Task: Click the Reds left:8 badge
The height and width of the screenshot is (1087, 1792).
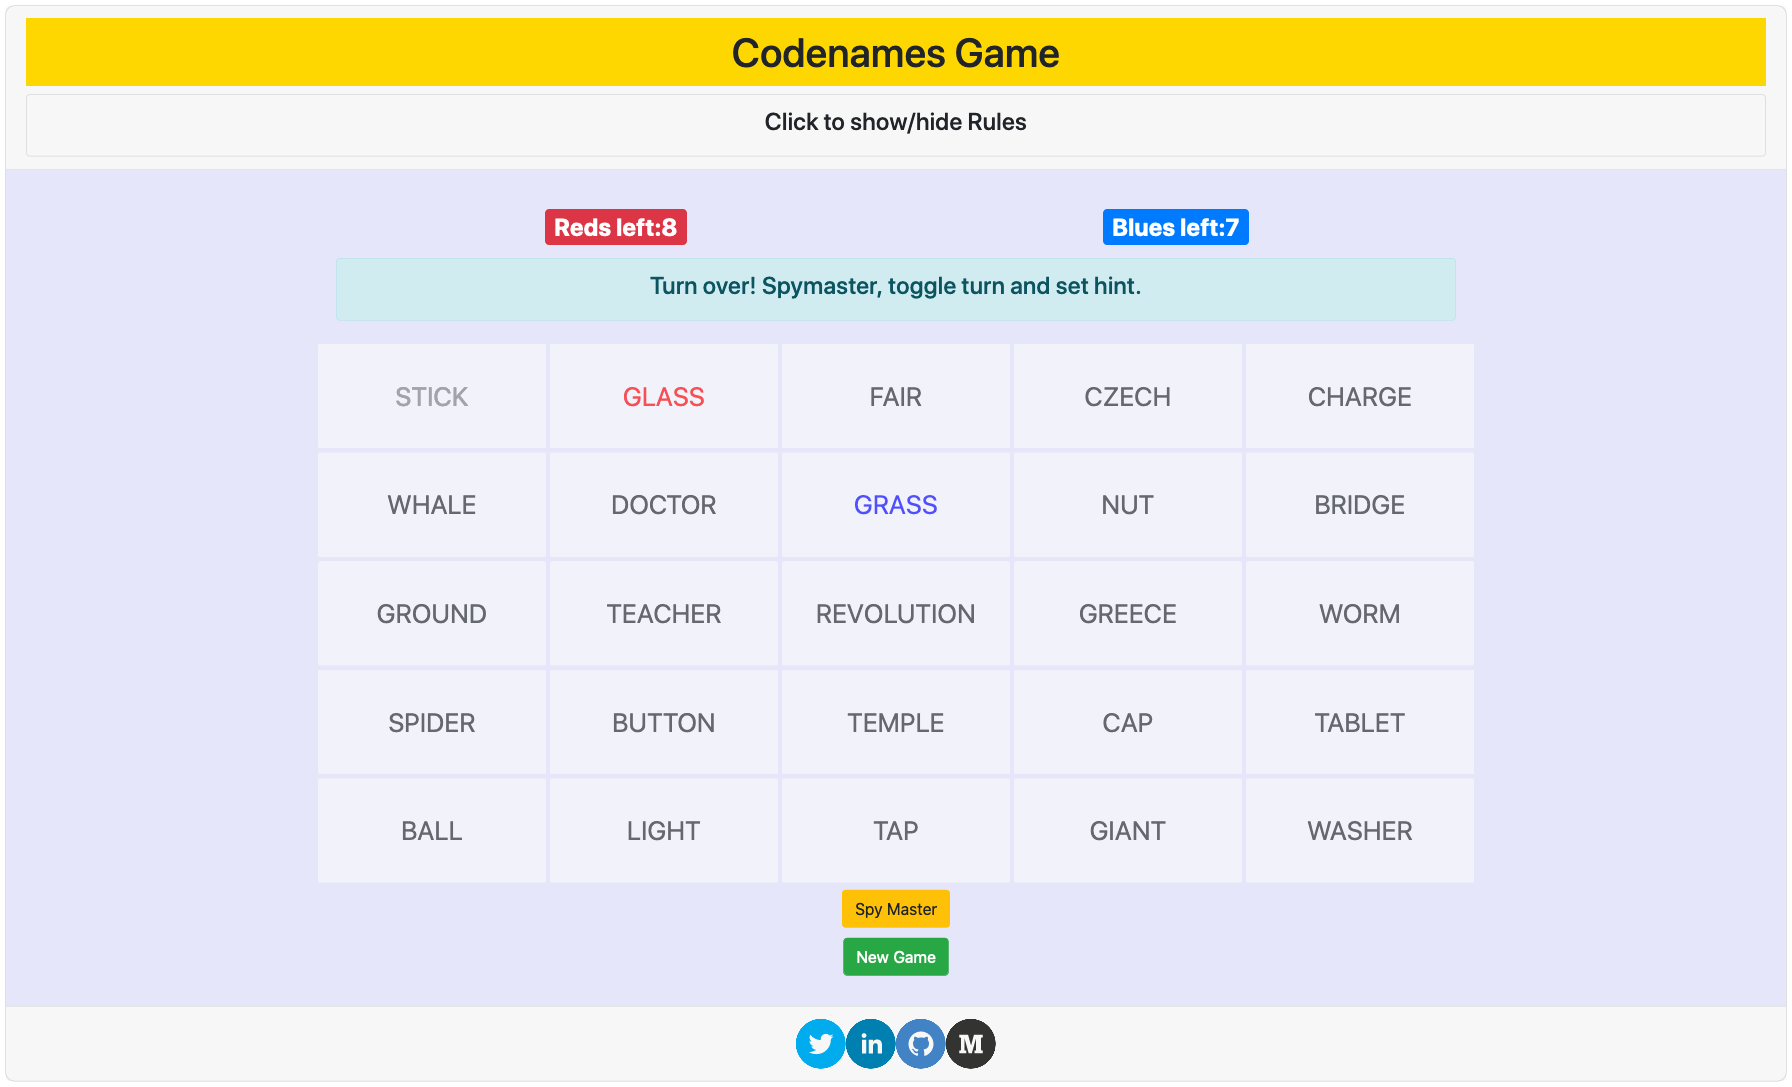Action: pyautogui.click(x=616, y=227)
